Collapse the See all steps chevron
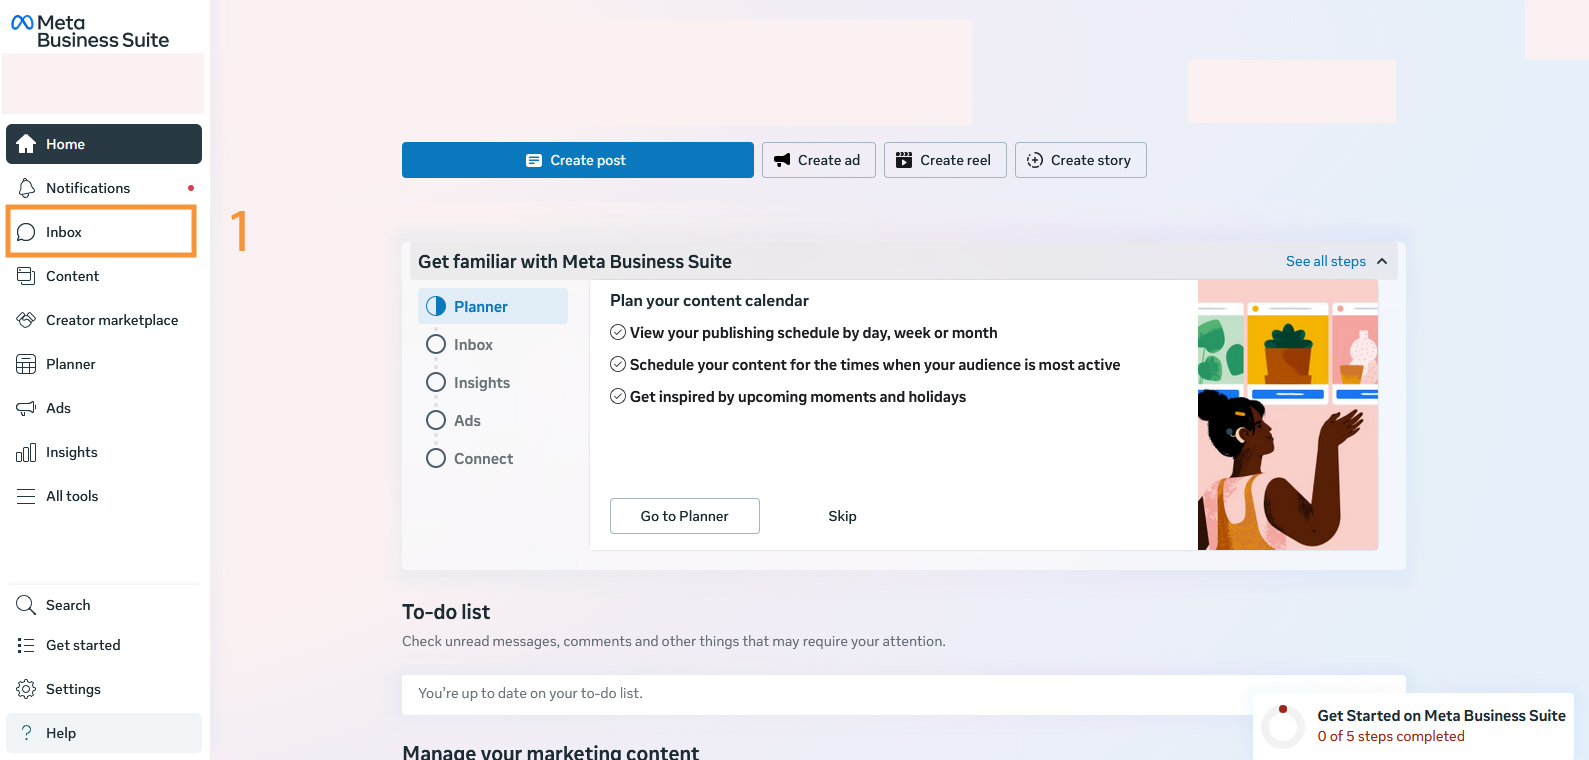Screen dimensions: 1589x760 1382,261
